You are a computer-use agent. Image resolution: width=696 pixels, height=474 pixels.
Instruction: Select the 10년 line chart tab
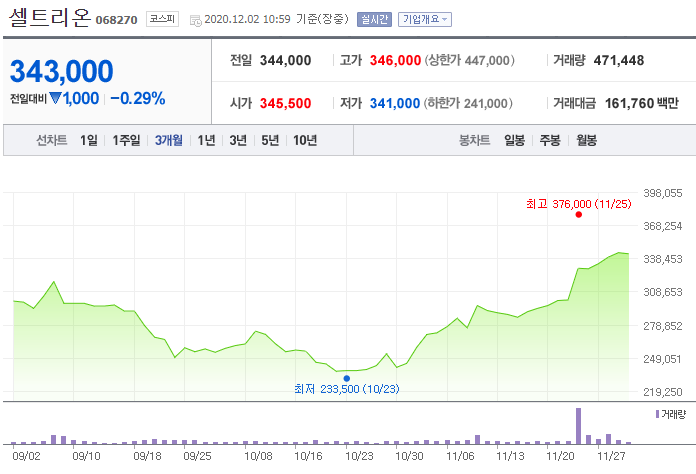[x=305, y=140]
